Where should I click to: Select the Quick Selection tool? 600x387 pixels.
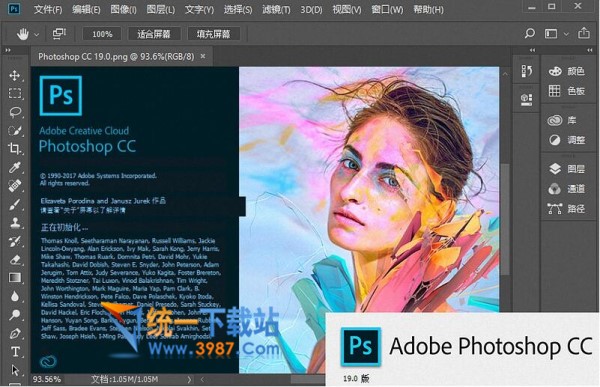tap(15, 131)
